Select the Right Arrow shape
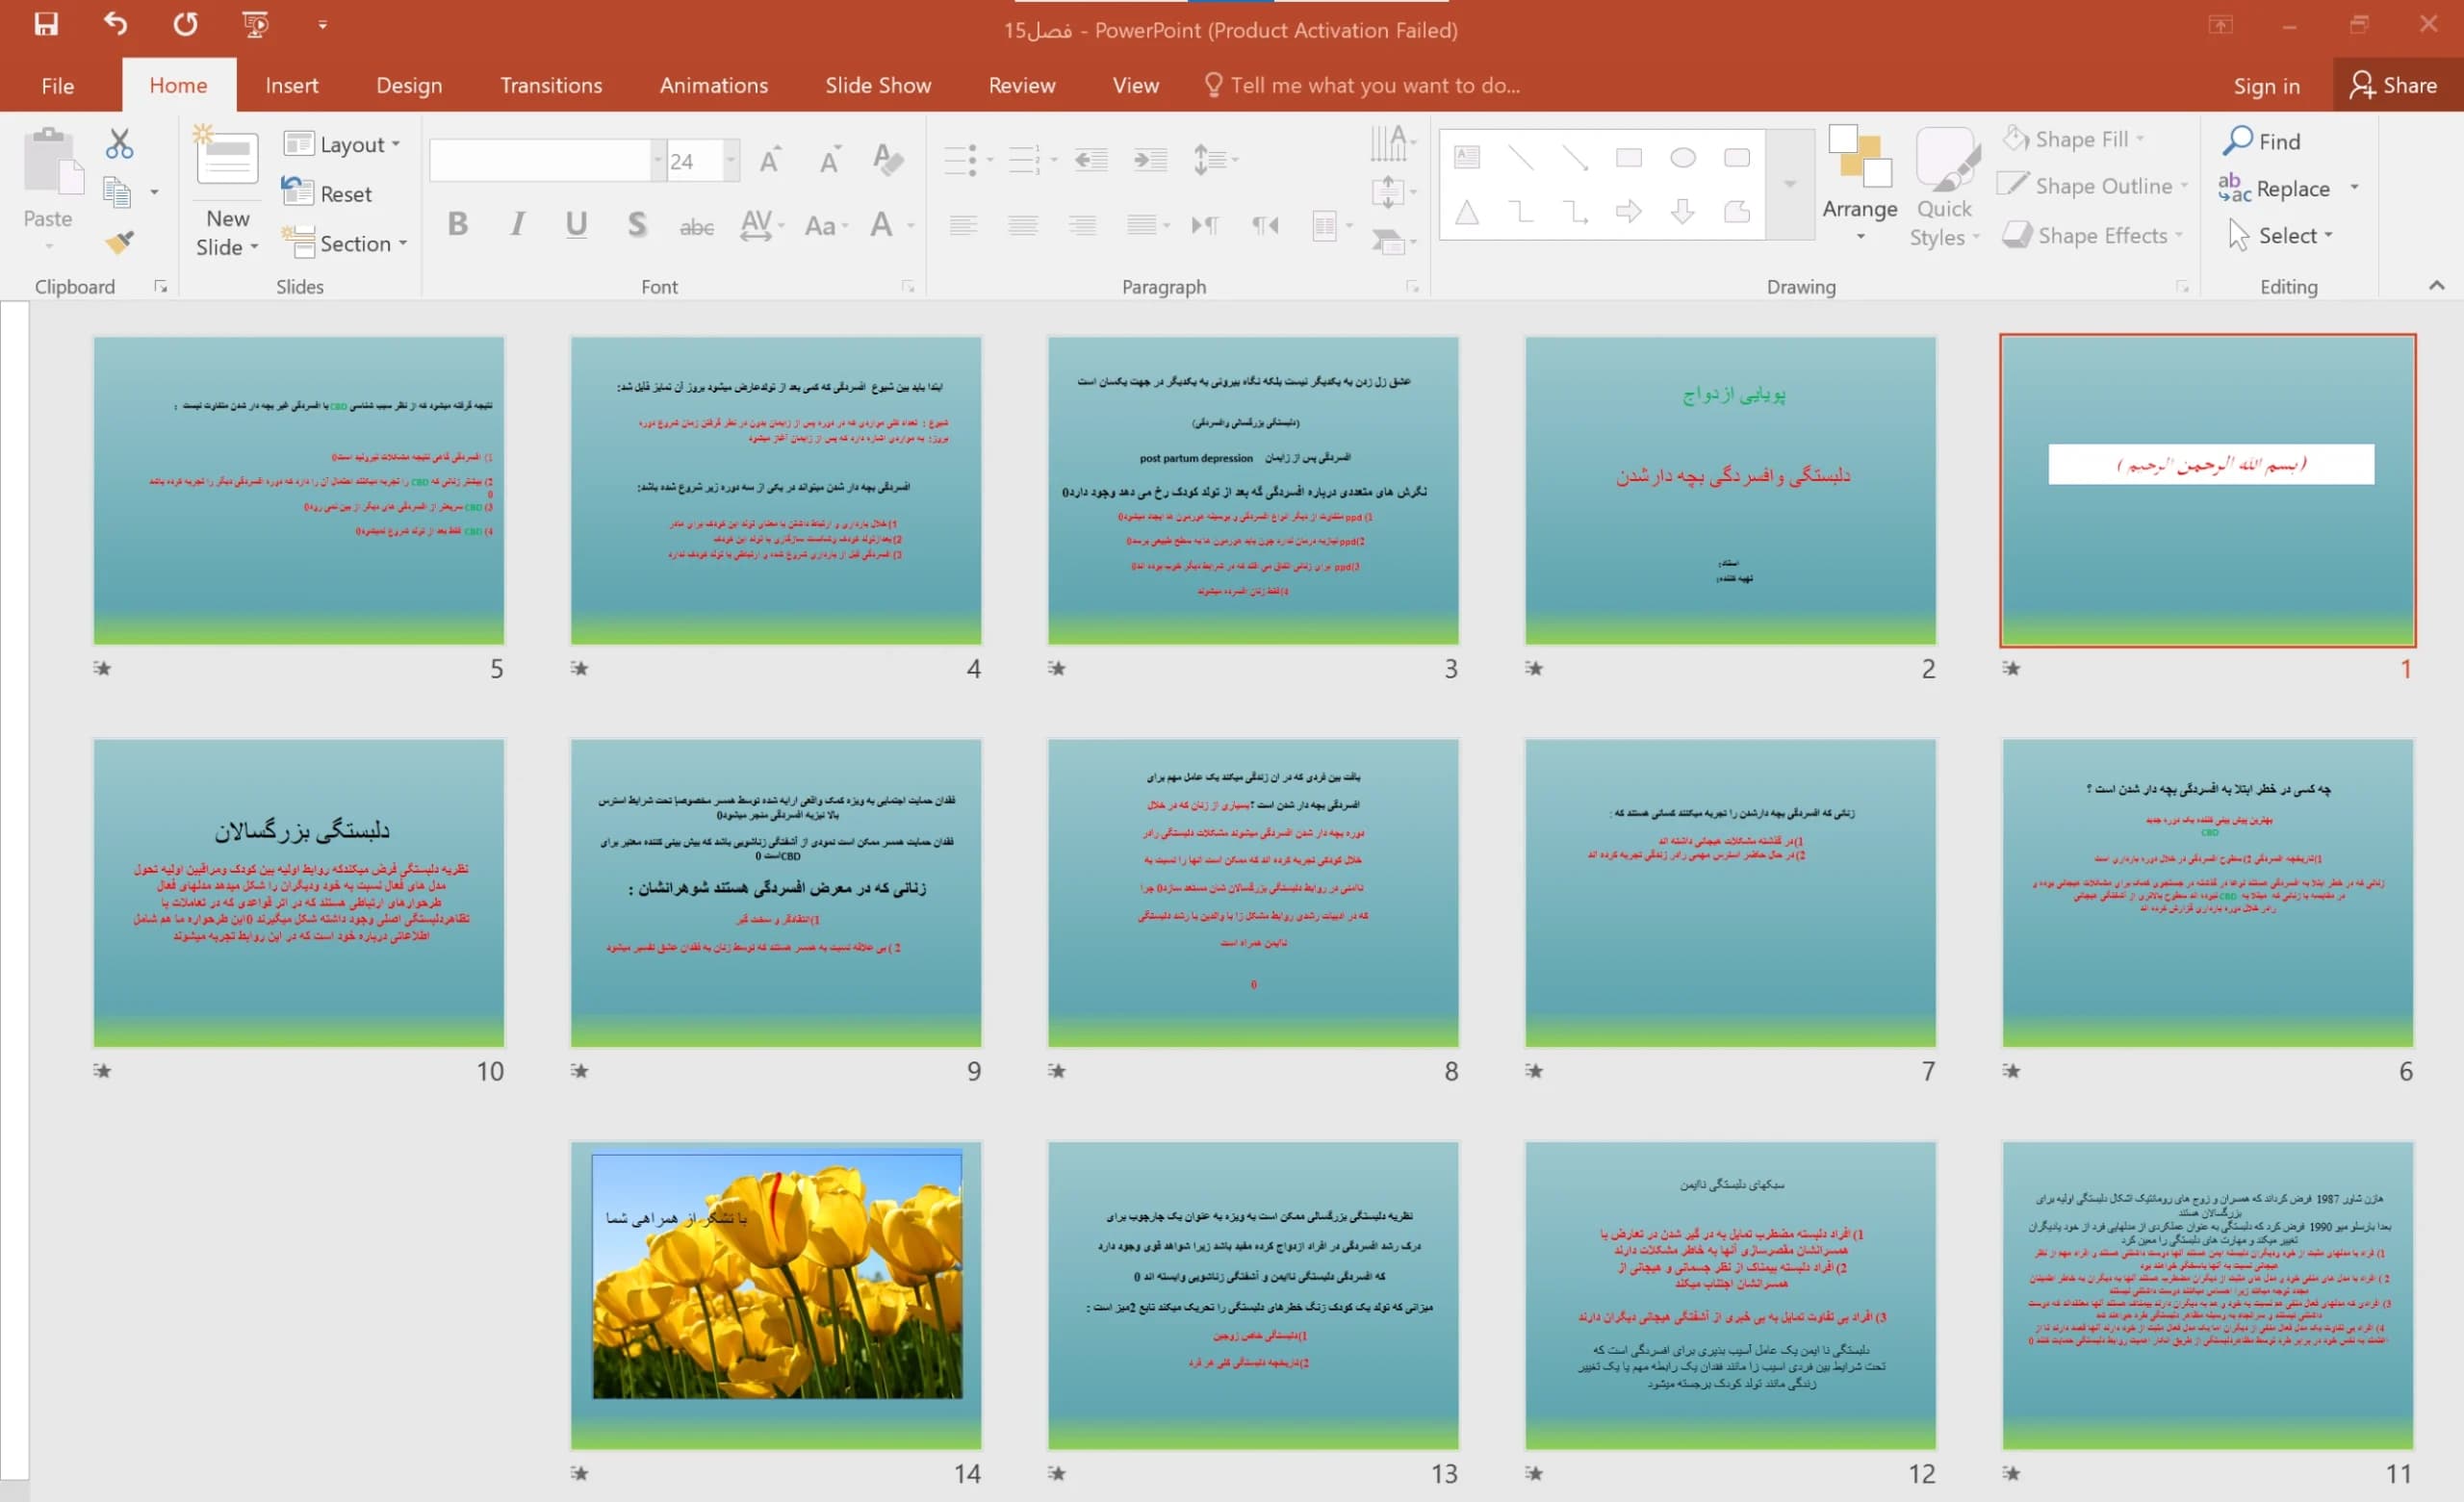Screen dimensions: 2464x1502 point(1629,211)
